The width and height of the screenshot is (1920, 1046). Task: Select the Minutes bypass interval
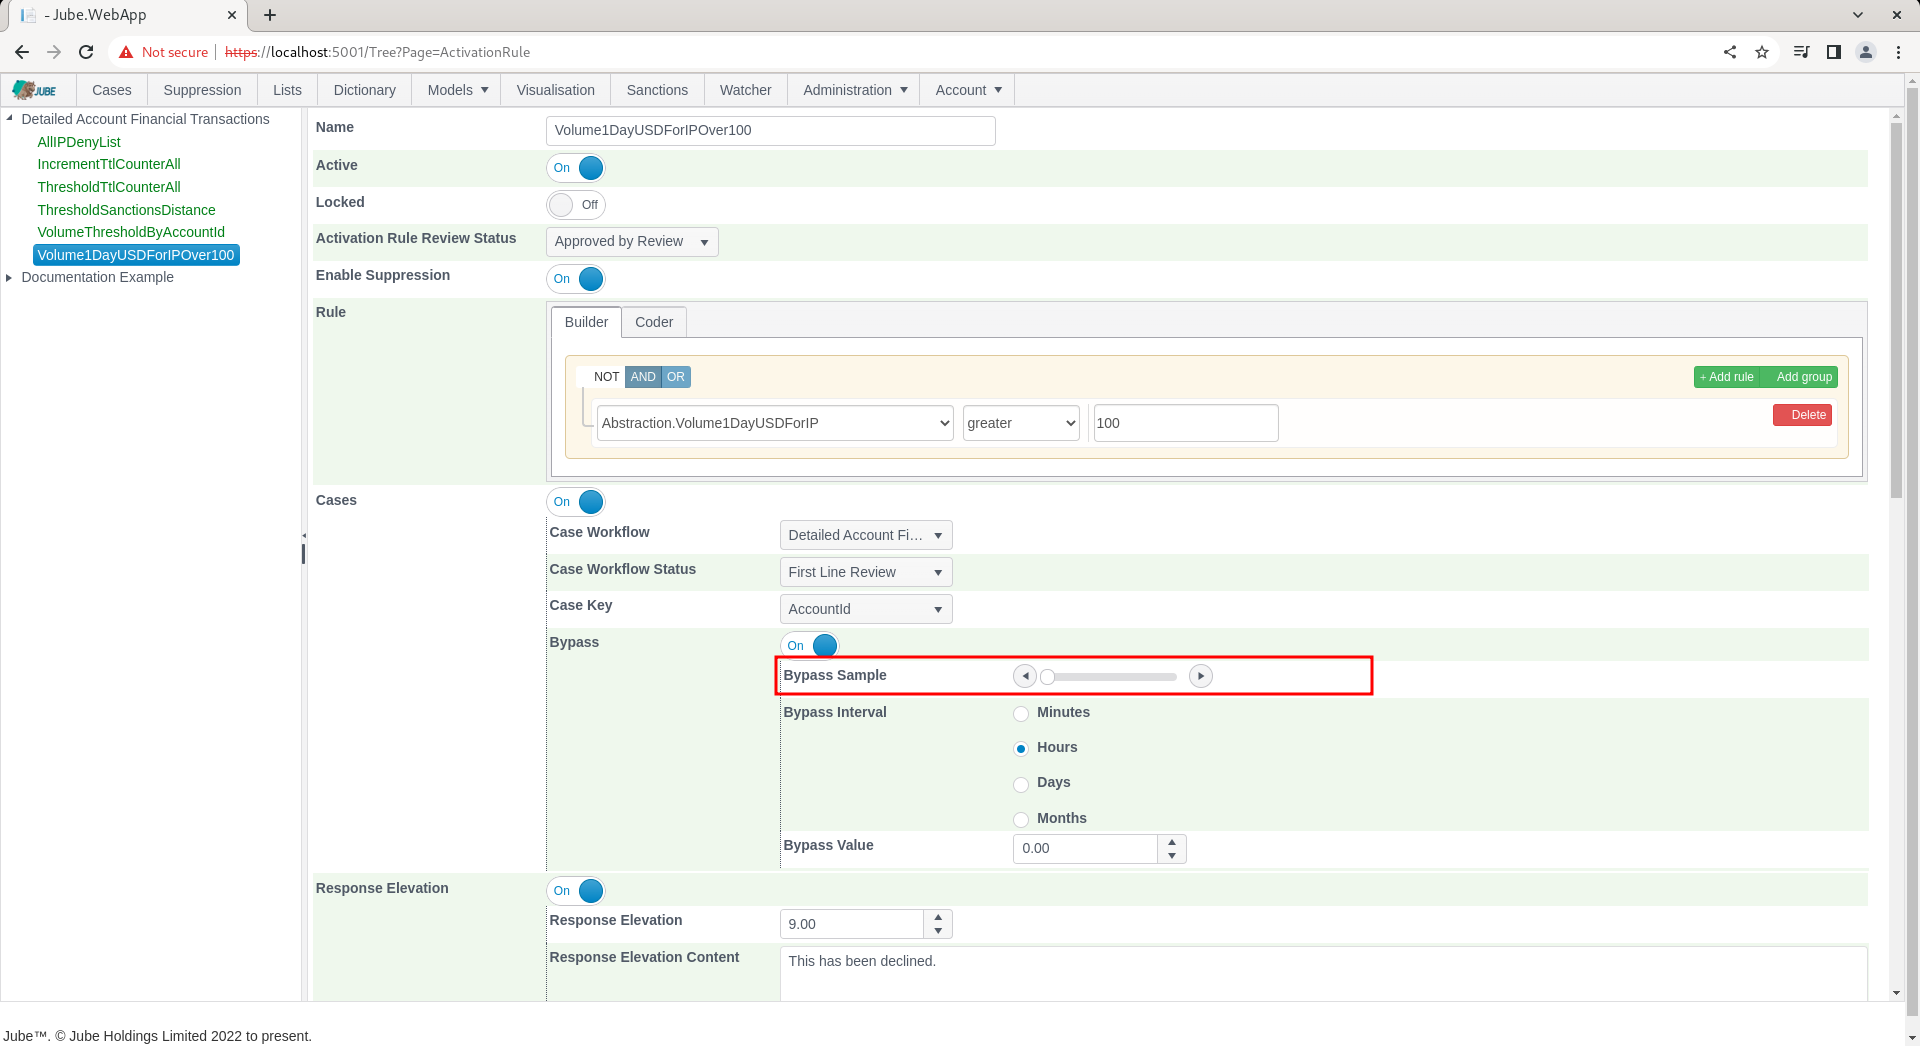pos(1021,714)
